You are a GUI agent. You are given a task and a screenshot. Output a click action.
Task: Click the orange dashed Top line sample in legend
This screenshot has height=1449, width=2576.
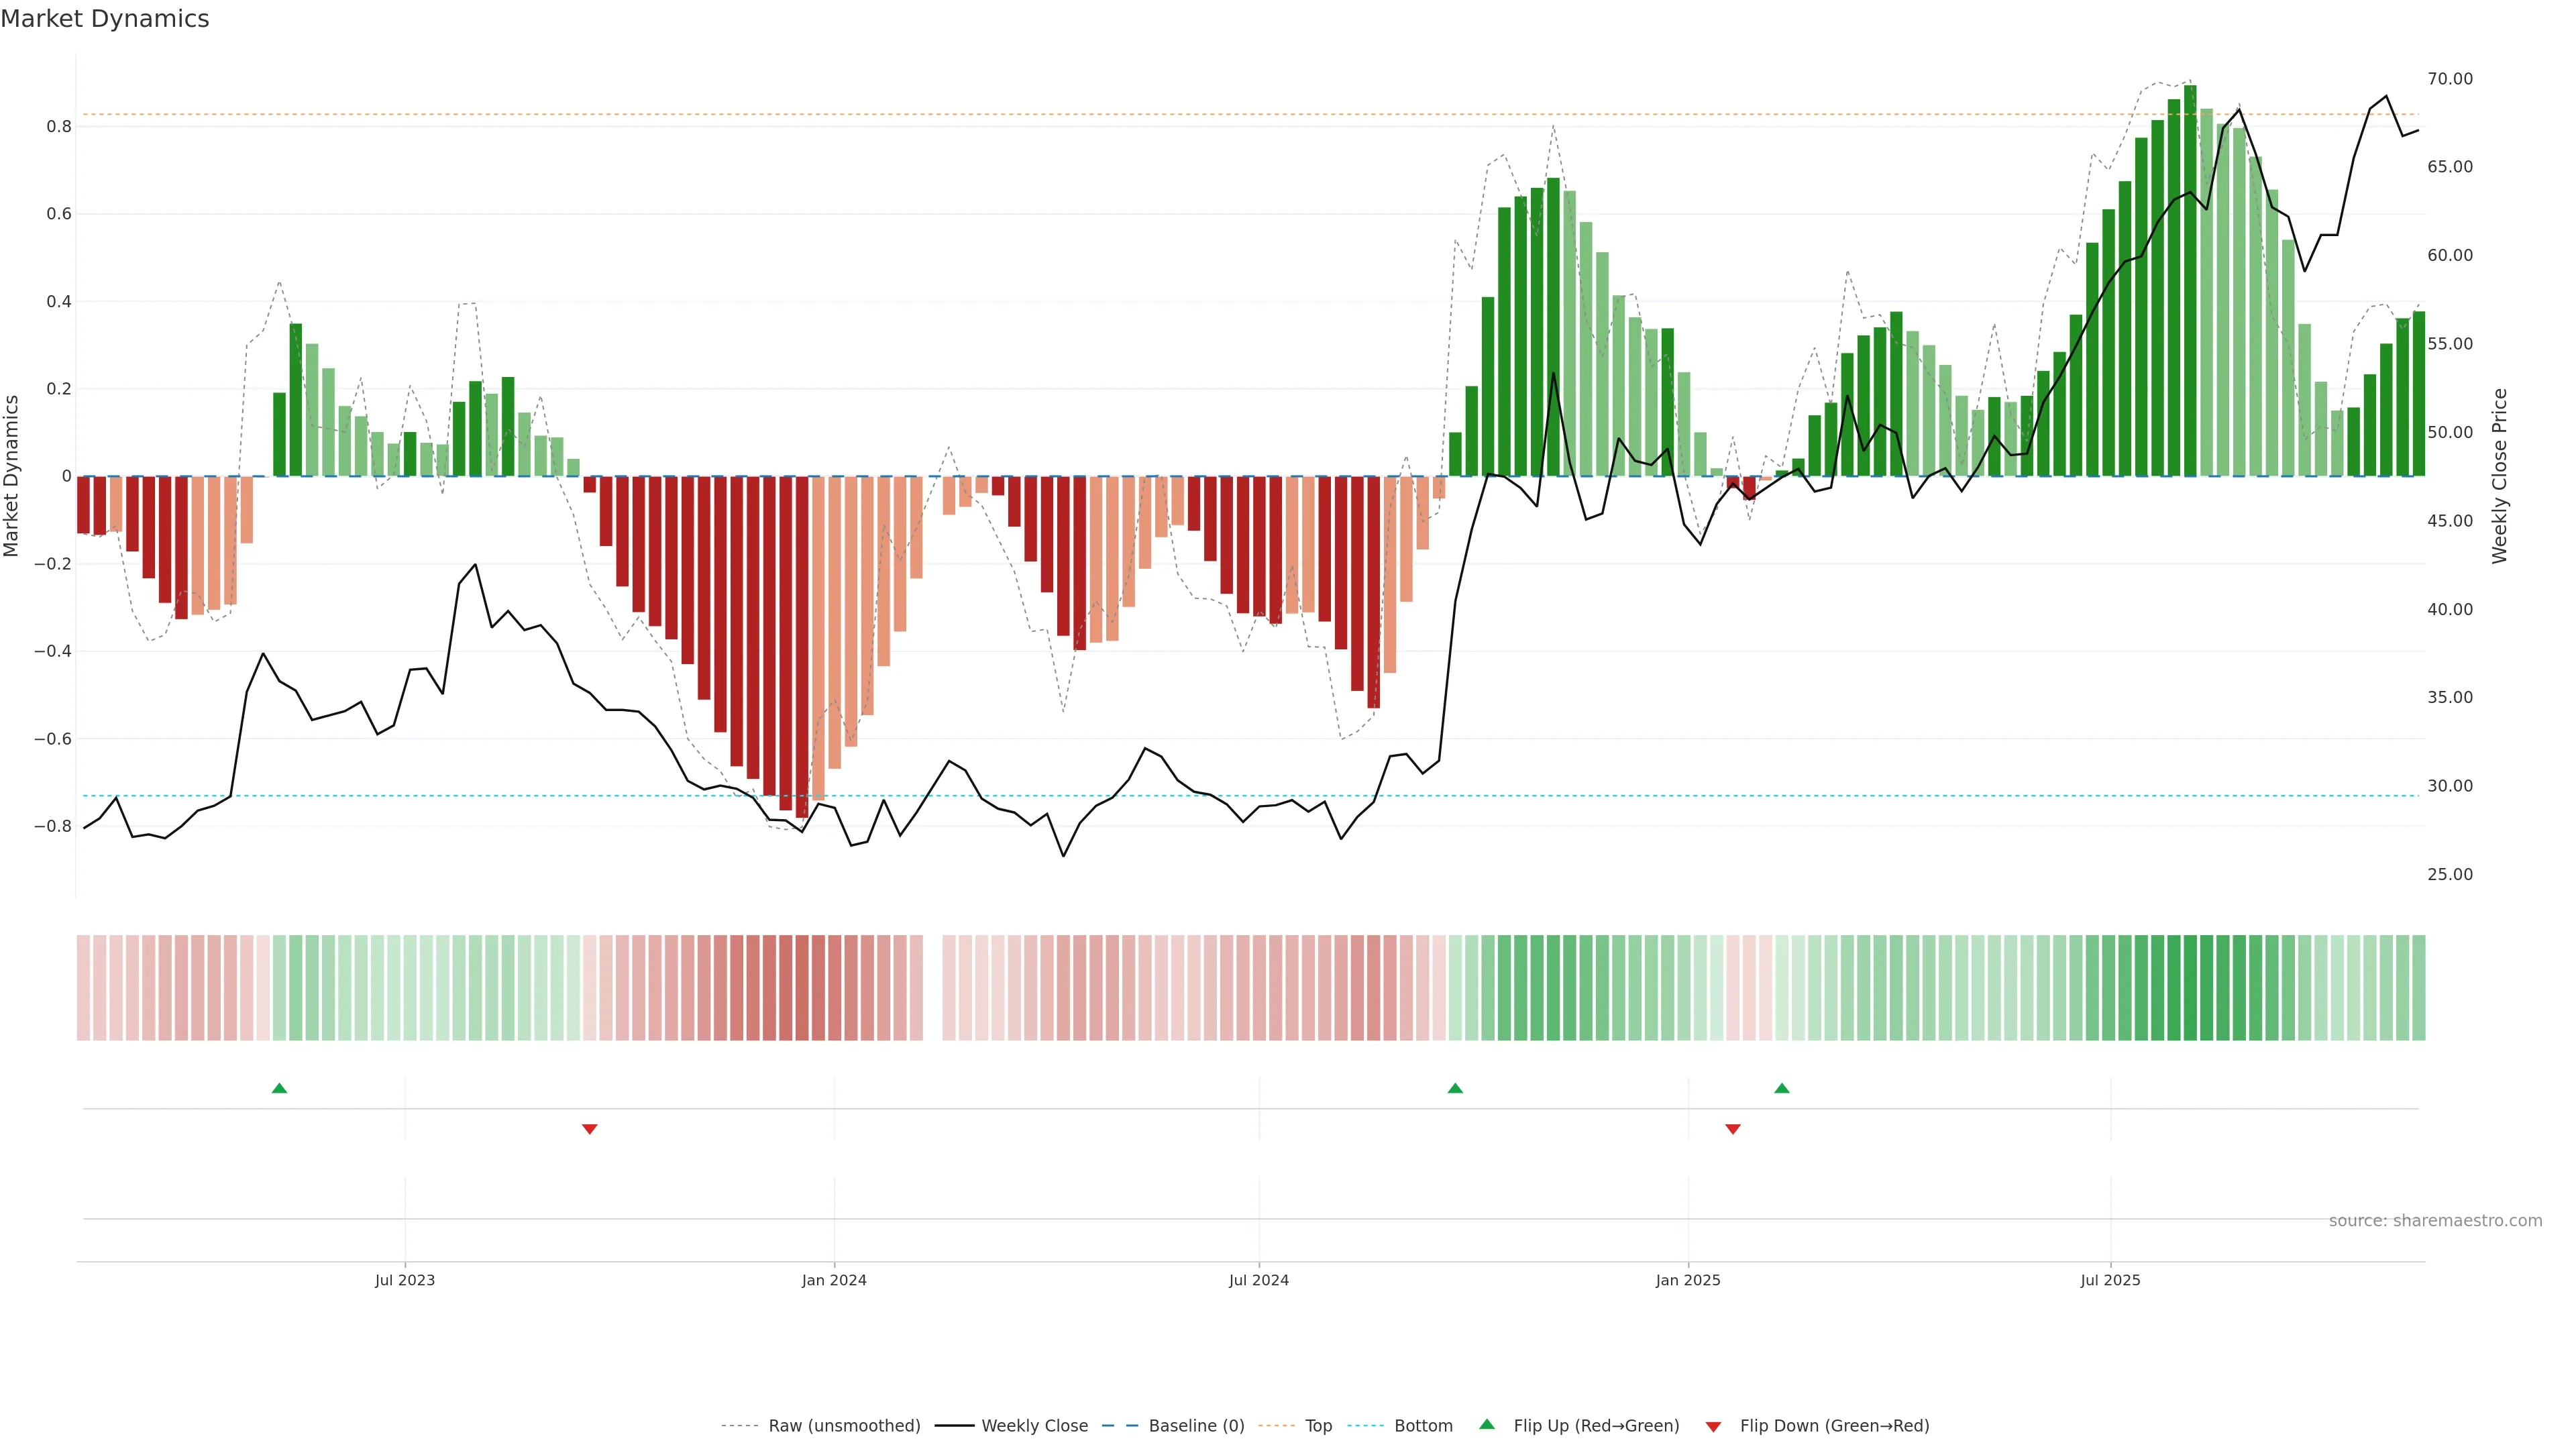[x=1276, y=1426]
